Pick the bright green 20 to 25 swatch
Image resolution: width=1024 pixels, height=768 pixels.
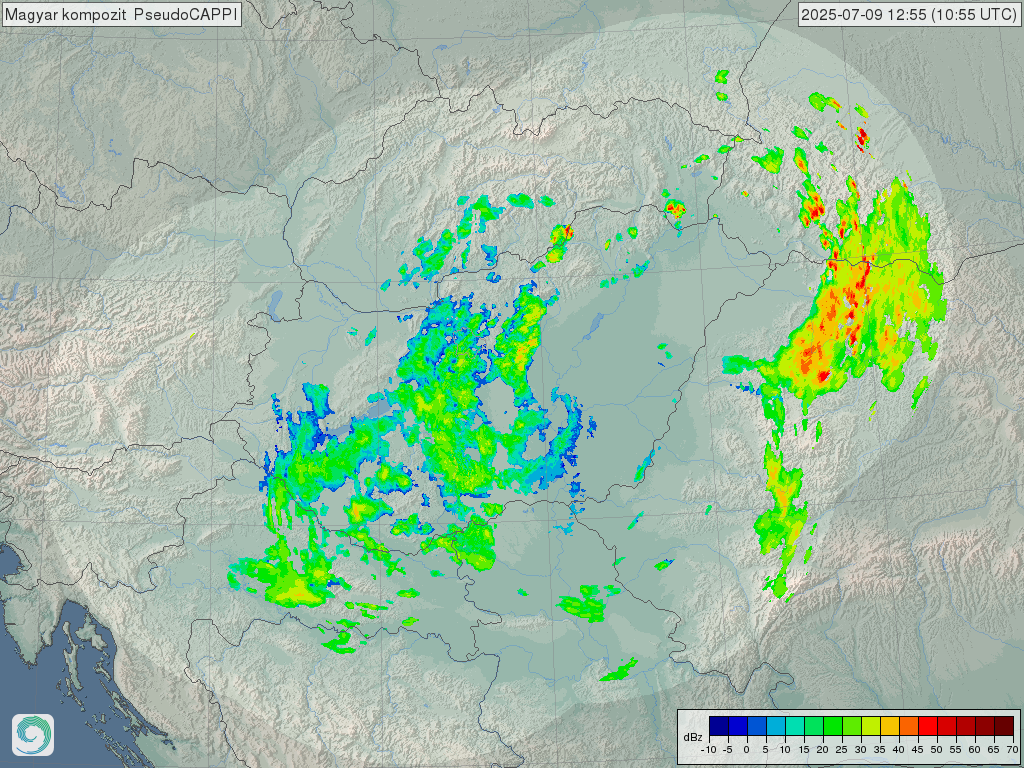833,726
